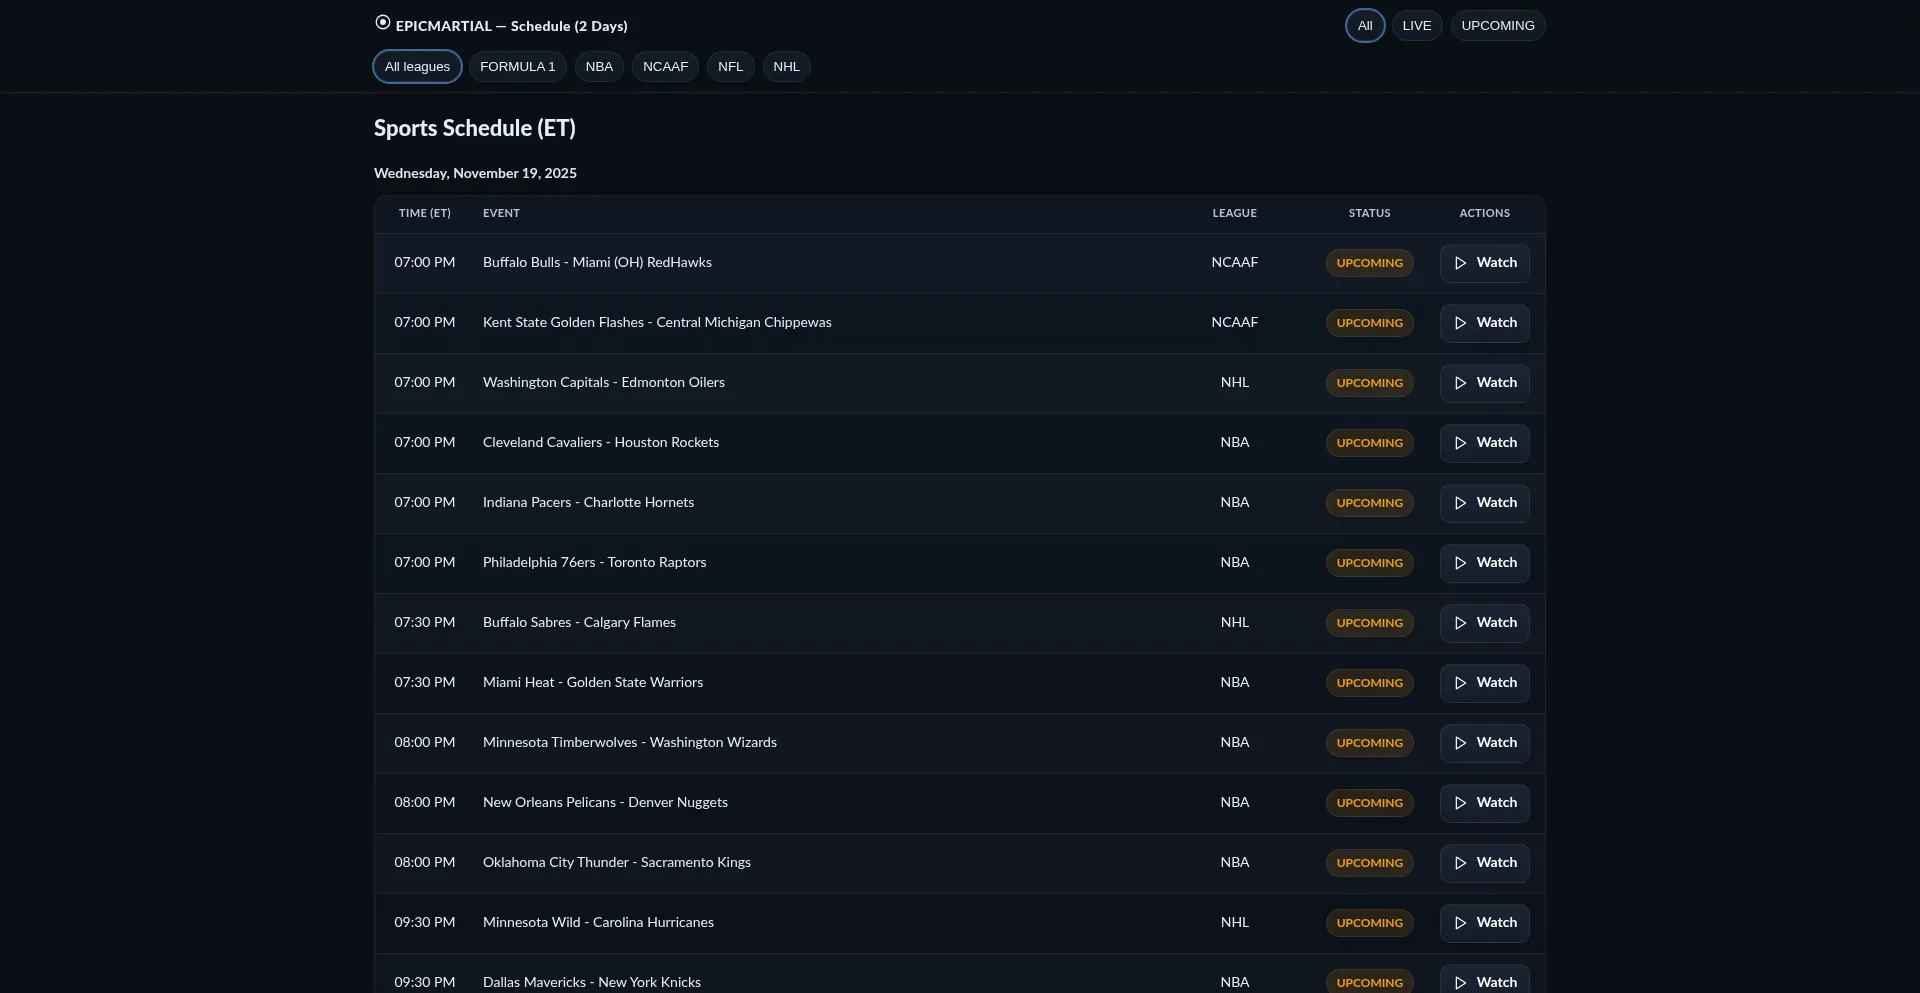
Task: Click play icon for Sabres vs Flames
Action: pos(1460,623)
